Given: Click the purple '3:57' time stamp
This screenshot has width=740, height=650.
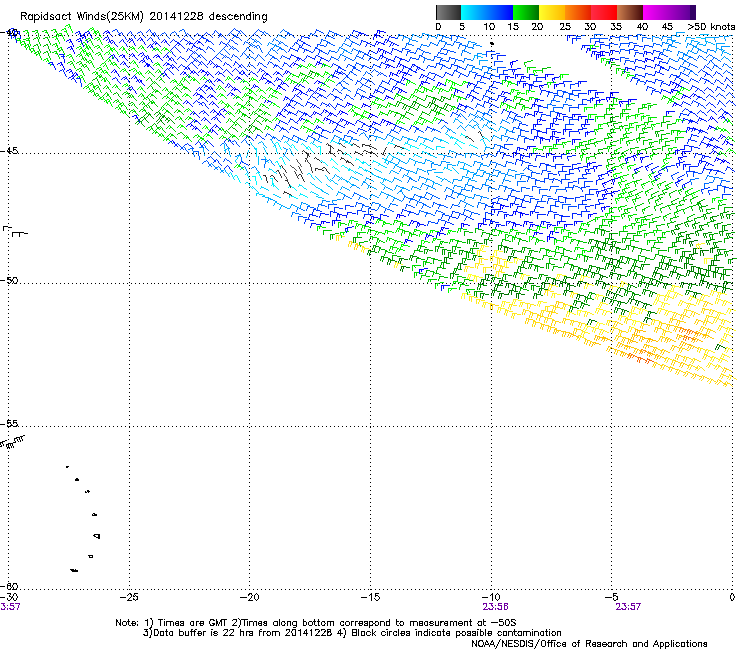Looking at the screenshot, I should [x=10, y=607].
